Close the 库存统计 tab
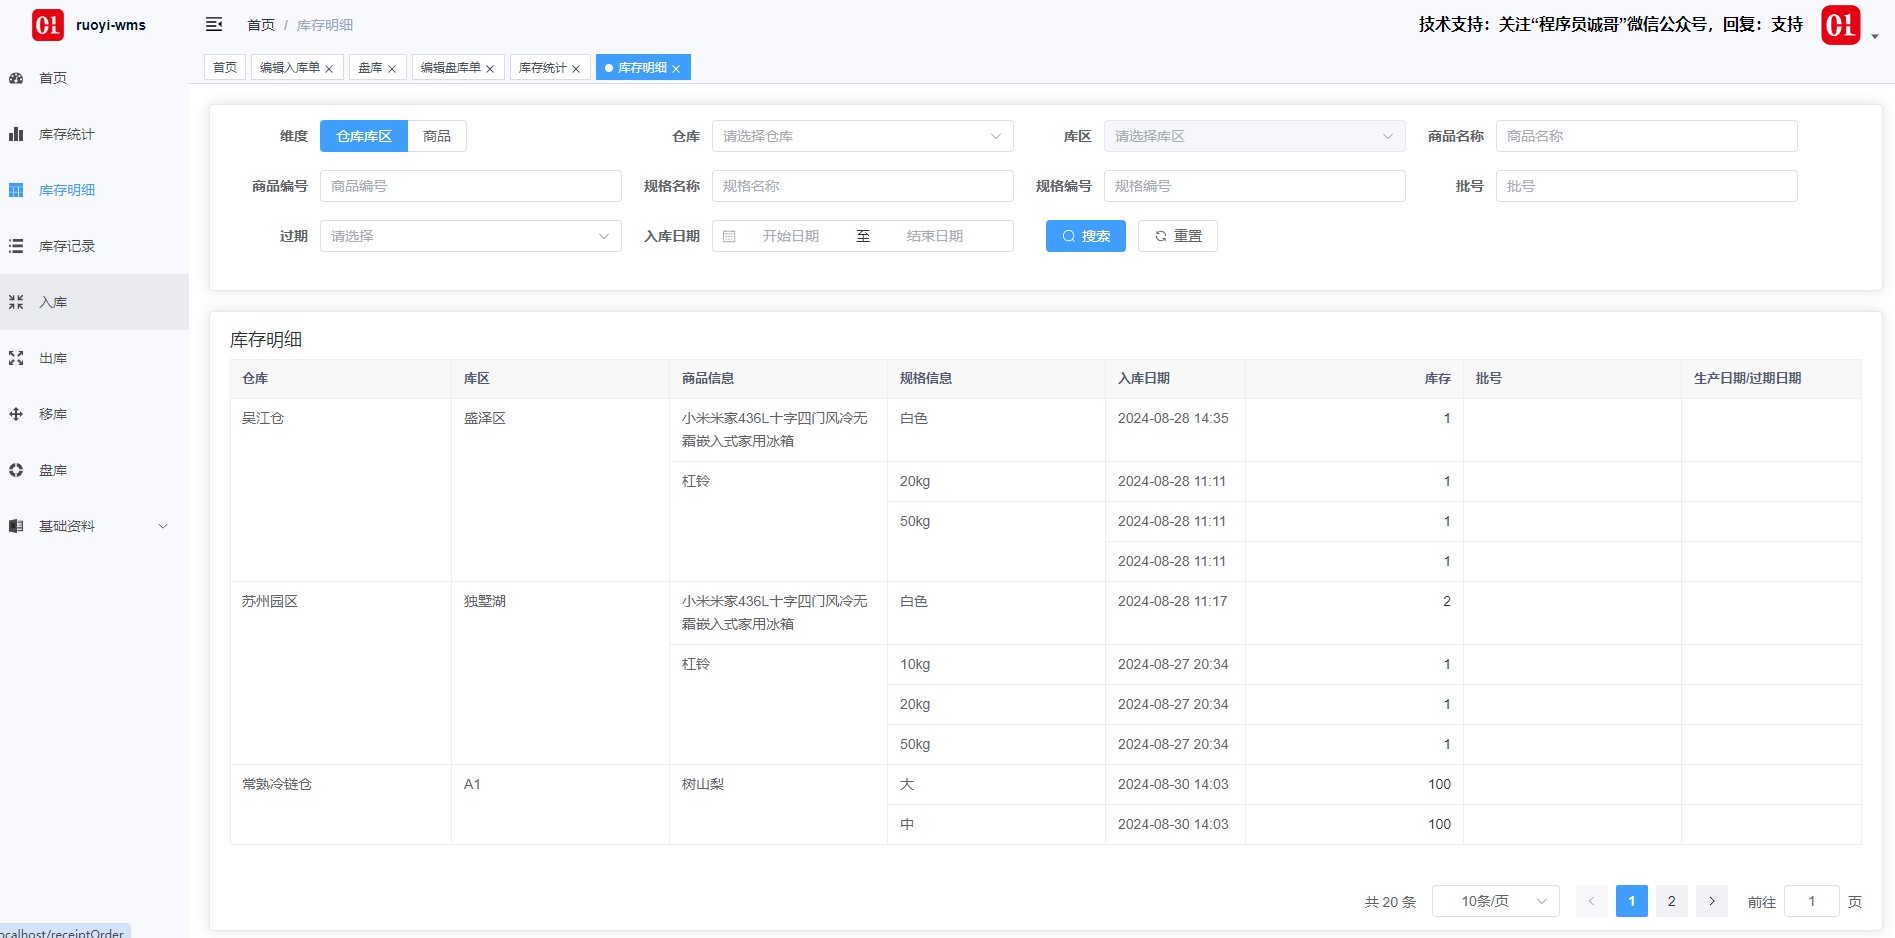This screenshot has width=1895, height=938. [576, 69]
